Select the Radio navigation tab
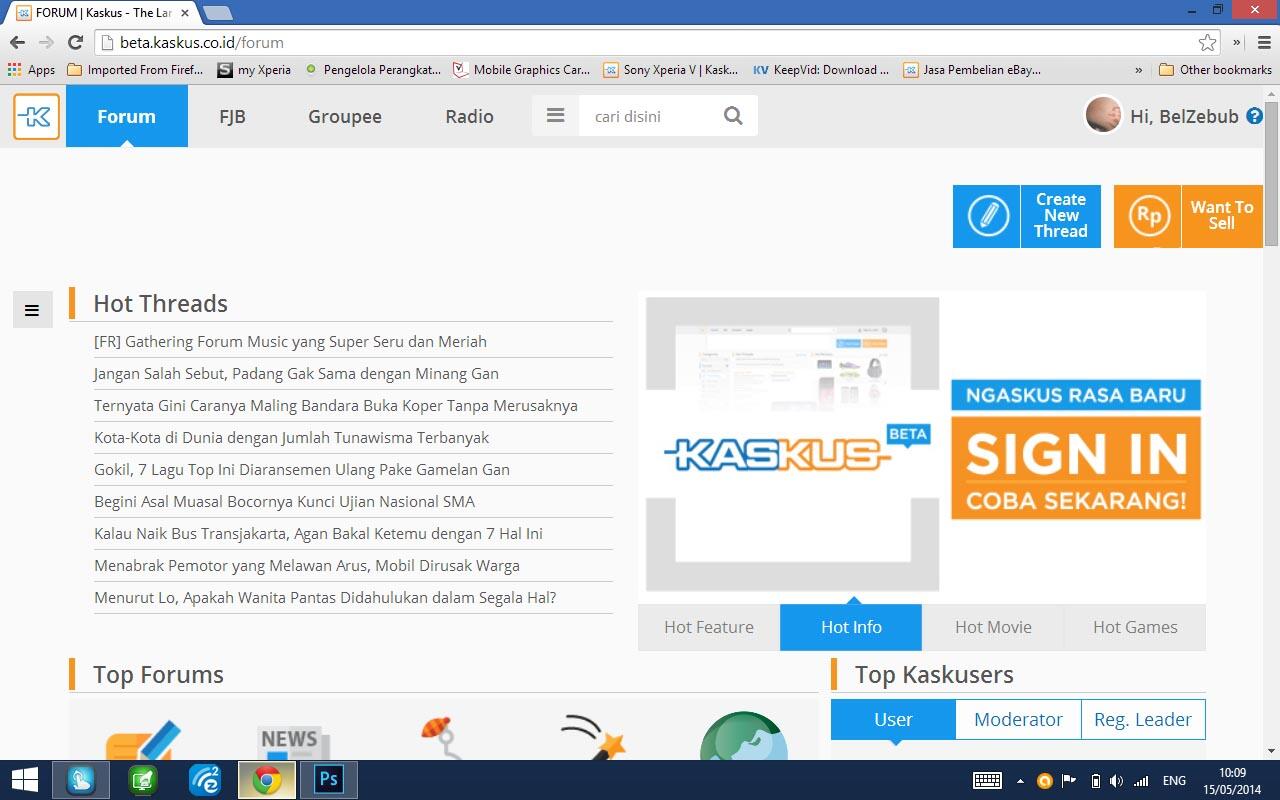The height and width of the screenshot is (800, 1280). pos(469,116)
